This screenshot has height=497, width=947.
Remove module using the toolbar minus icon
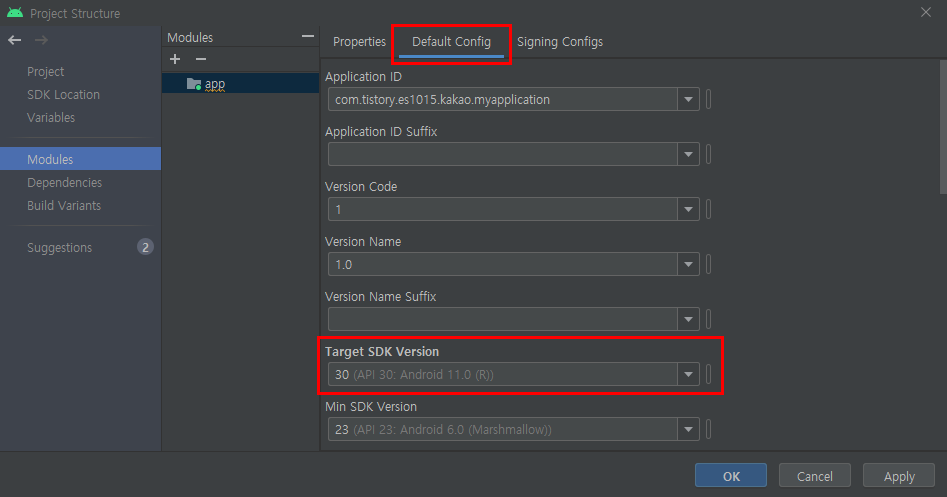point(201,59)
